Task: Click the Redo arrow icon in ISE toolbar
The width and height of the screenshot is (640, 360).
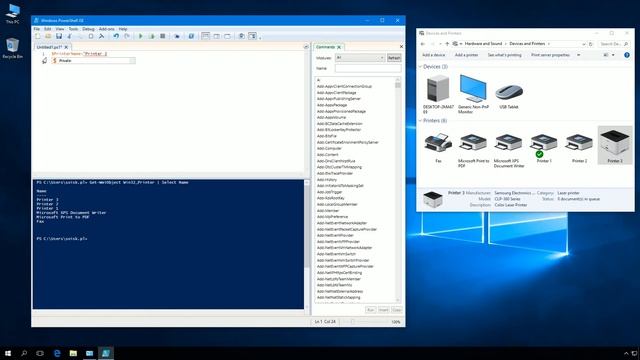Action: coord(127,36)
